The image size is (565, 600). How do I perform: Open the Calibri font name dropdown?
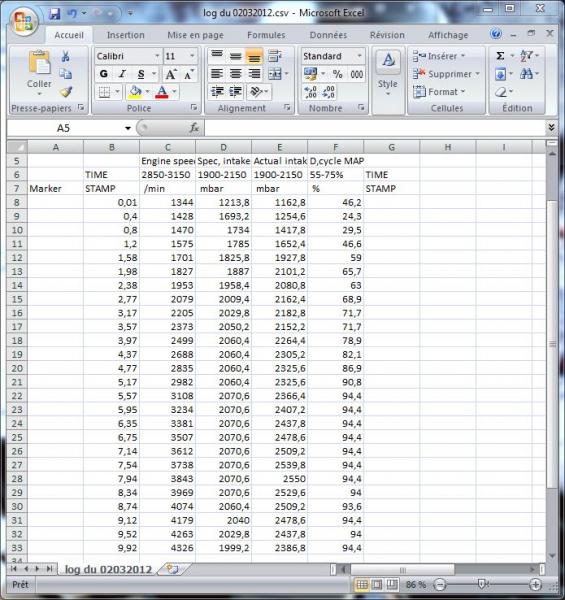pos(157,56)
